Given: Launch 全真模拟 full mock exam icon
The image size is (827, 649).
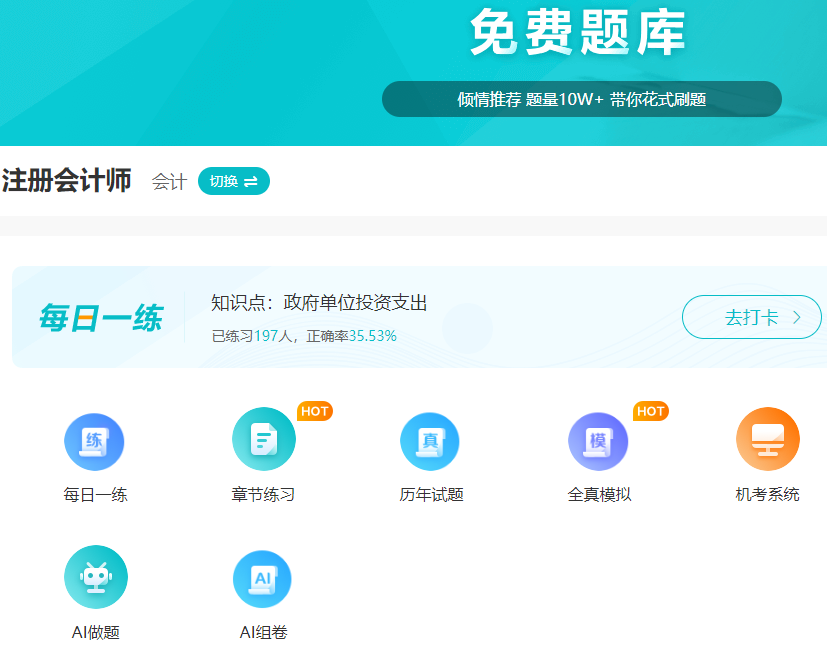Looking at the screenshot, I should (597, 439).
